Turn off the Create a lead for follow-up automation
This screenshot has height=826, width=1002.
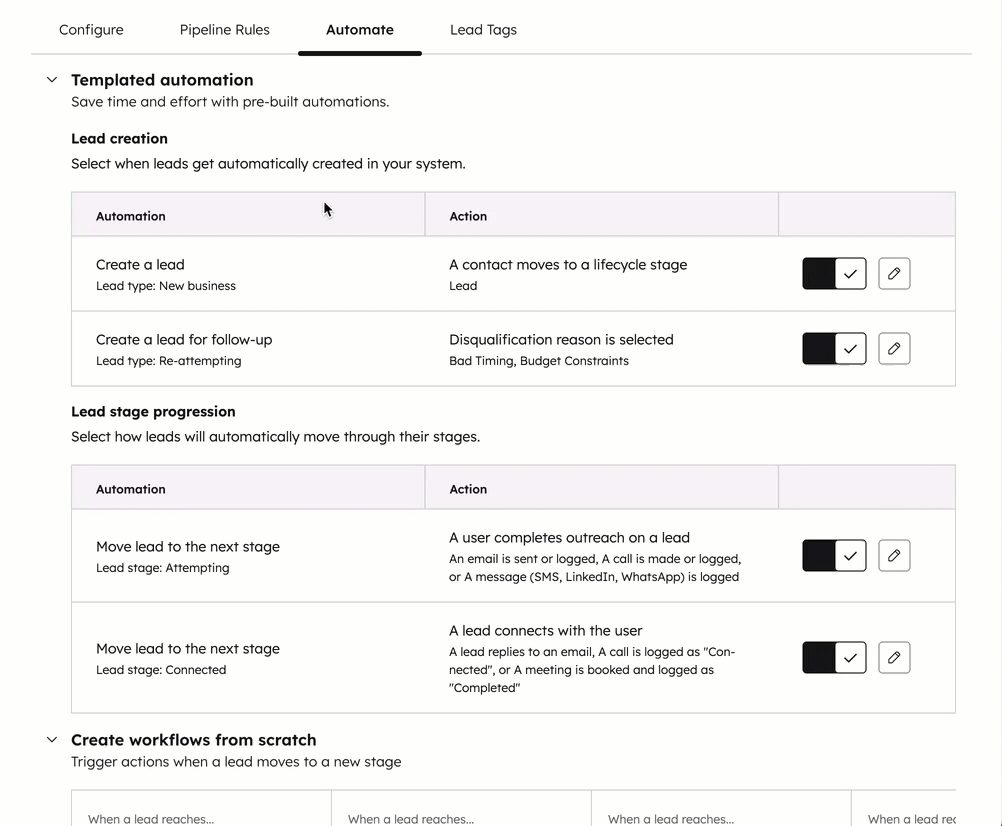[834, 348]
